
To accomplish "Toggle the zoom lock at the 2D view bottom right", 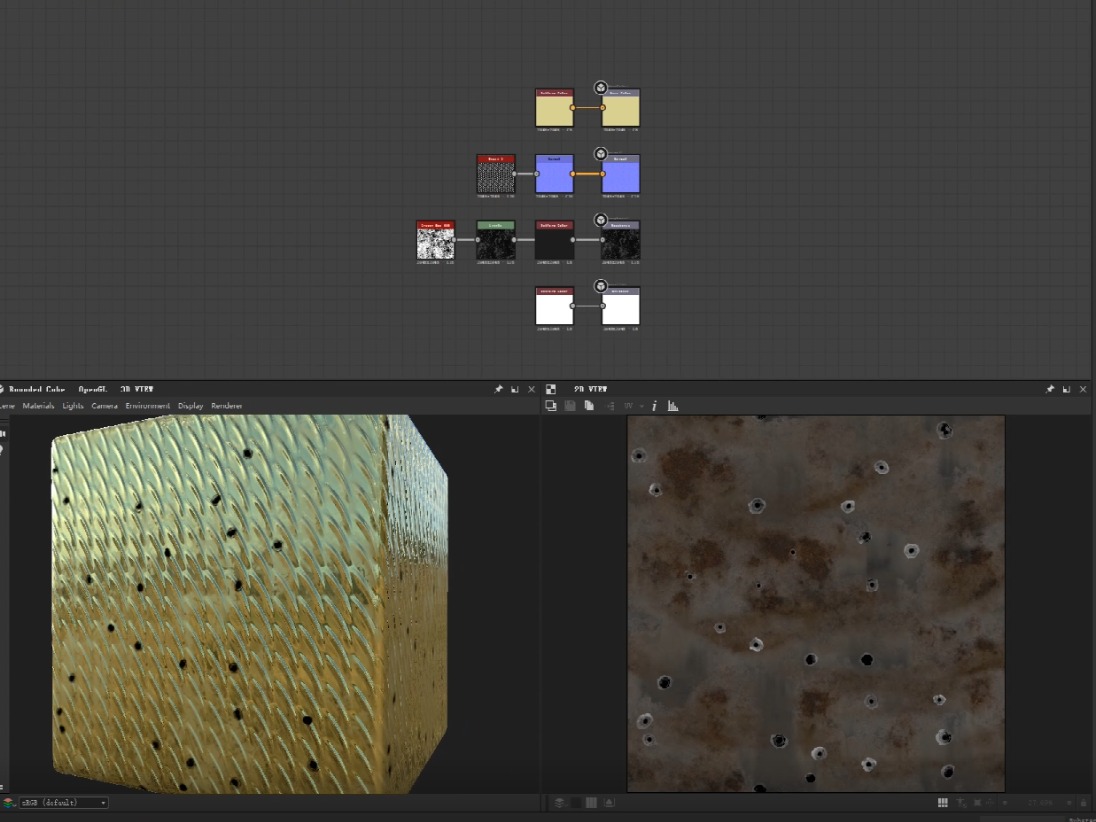I will coord(1083,803).
